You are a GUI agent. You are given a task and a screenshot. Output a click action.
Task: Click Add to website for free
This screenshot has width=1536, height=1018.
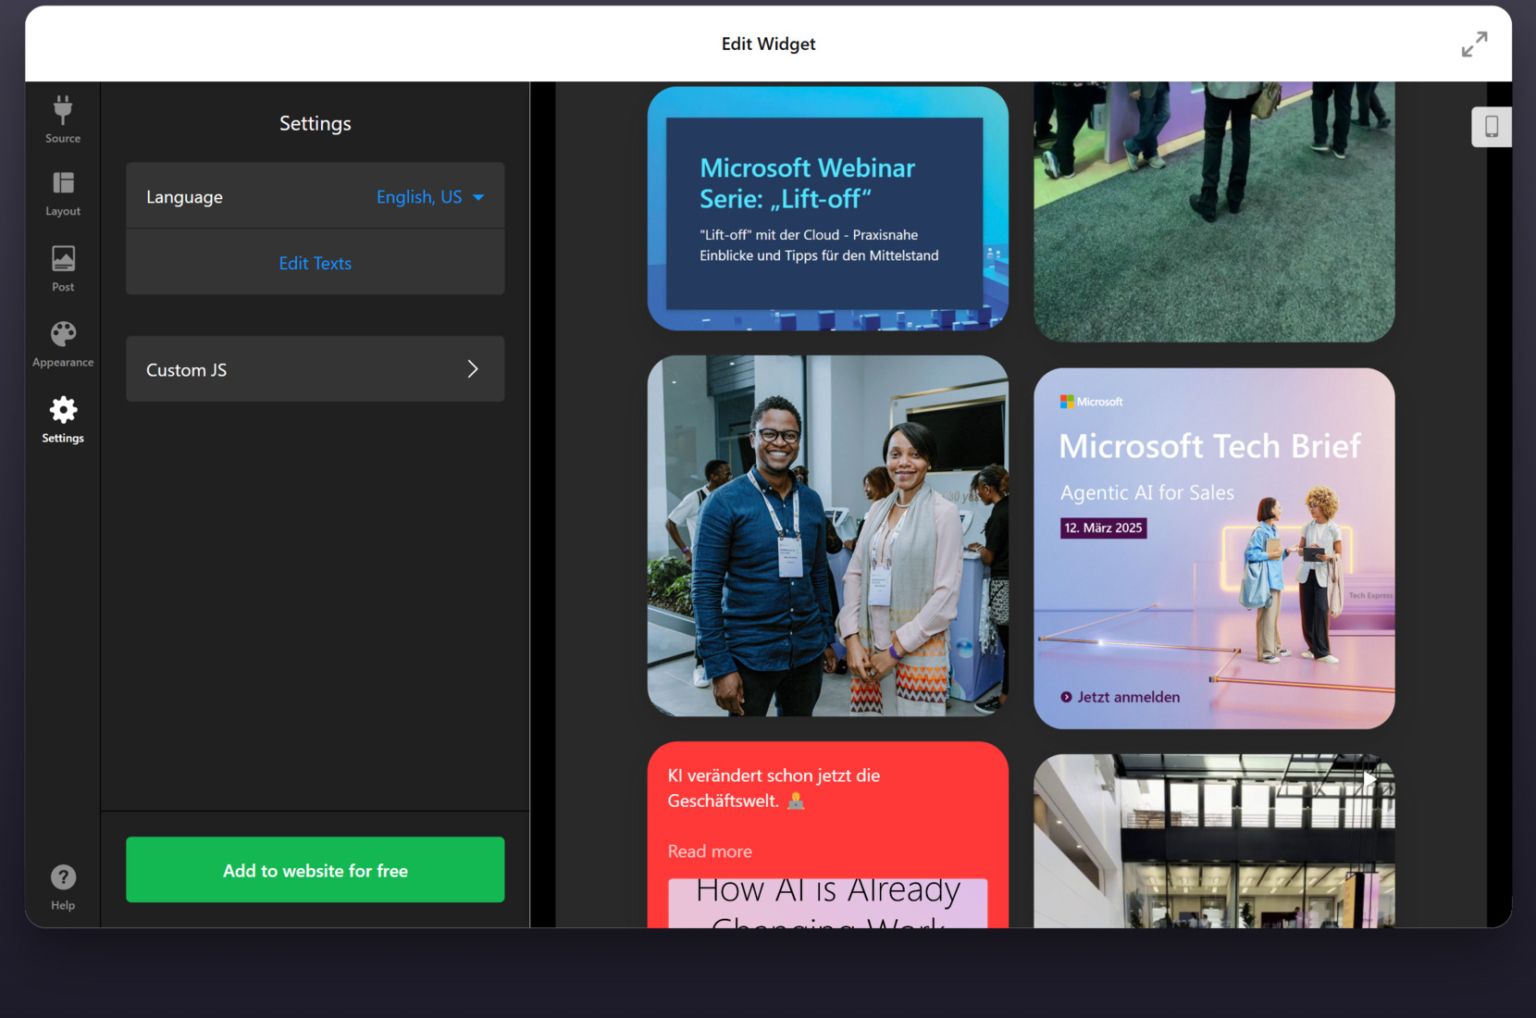coord(315,870)
